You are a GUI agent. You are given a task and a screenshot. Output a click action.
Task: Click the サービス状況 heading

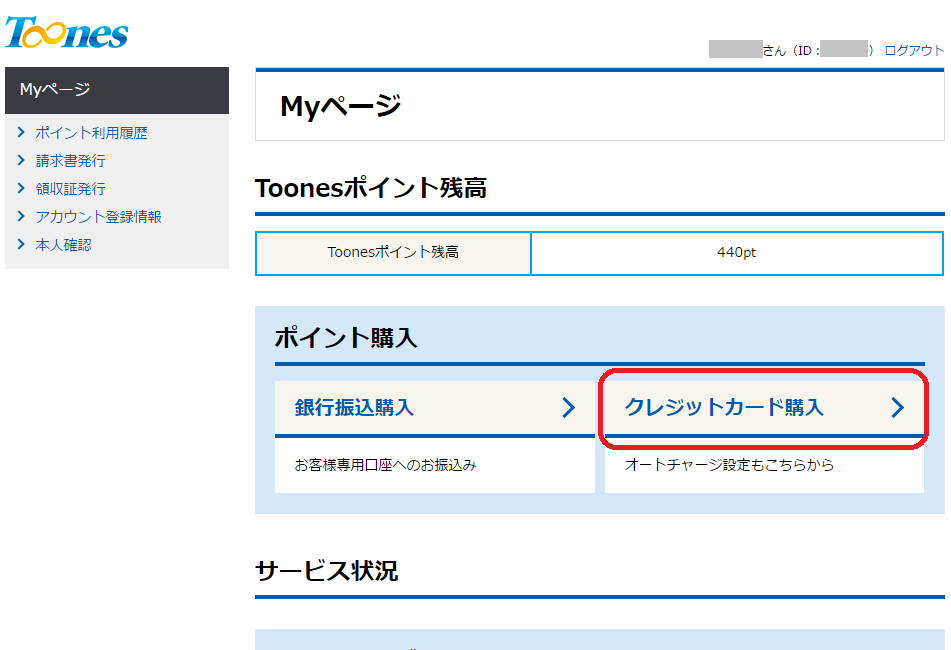point(326,571)
